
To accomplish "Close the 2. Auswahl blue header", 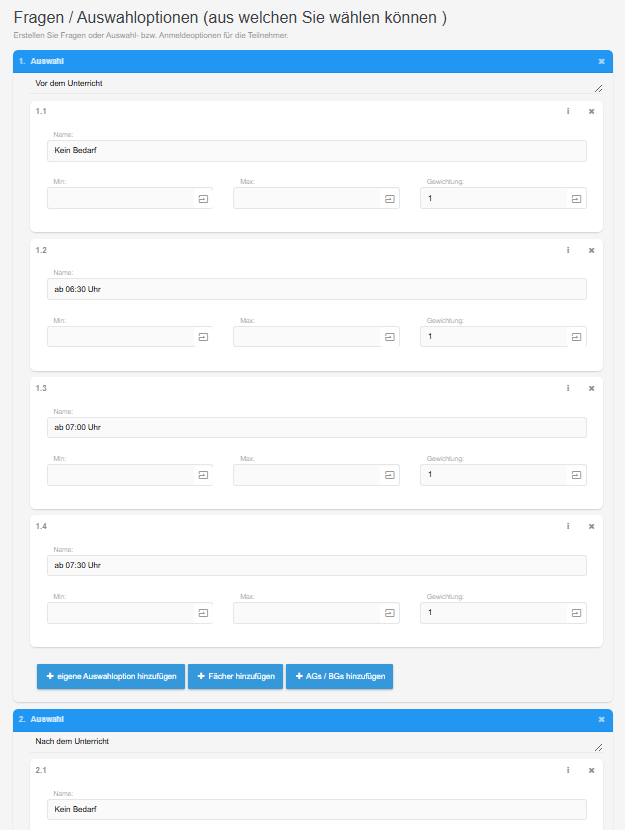I will coord(601,719).
